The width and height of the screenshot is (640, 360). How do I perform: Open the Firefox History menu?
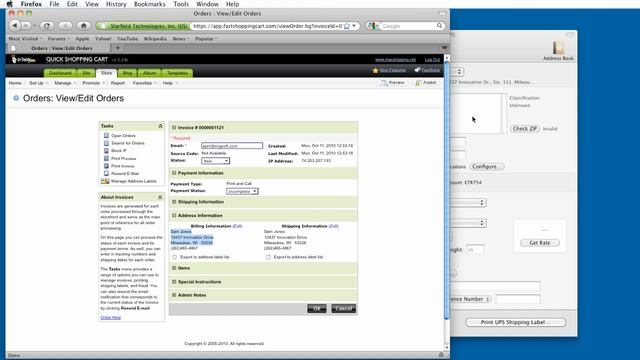pyautogui.click(x=116, y=4)
